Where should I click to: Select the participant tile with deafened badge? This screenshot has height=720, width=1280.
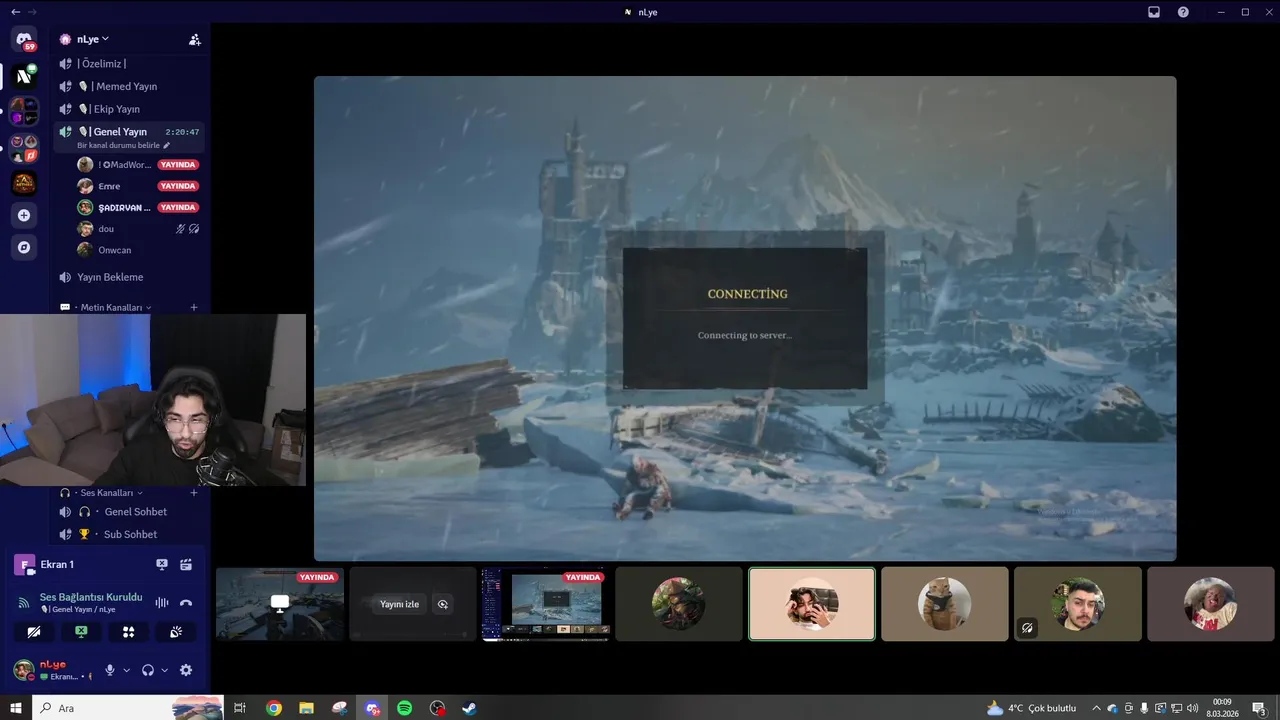pos(1078,604)
